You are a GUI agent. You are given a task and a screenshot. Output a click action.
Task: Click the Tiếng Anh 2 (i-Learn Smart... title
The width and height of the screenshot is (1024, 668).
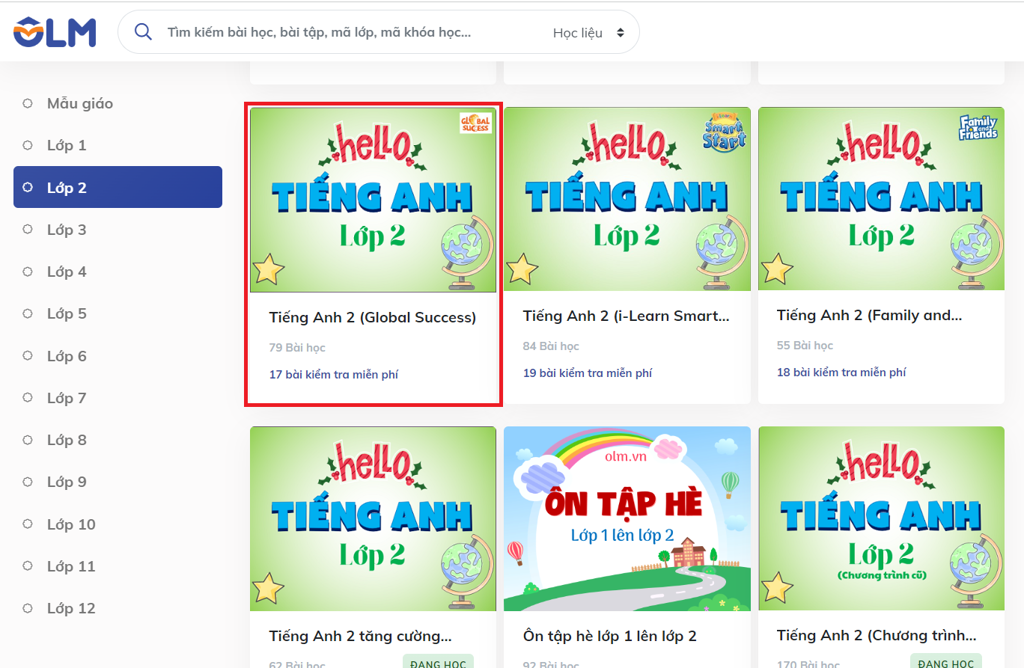(626, 316)
